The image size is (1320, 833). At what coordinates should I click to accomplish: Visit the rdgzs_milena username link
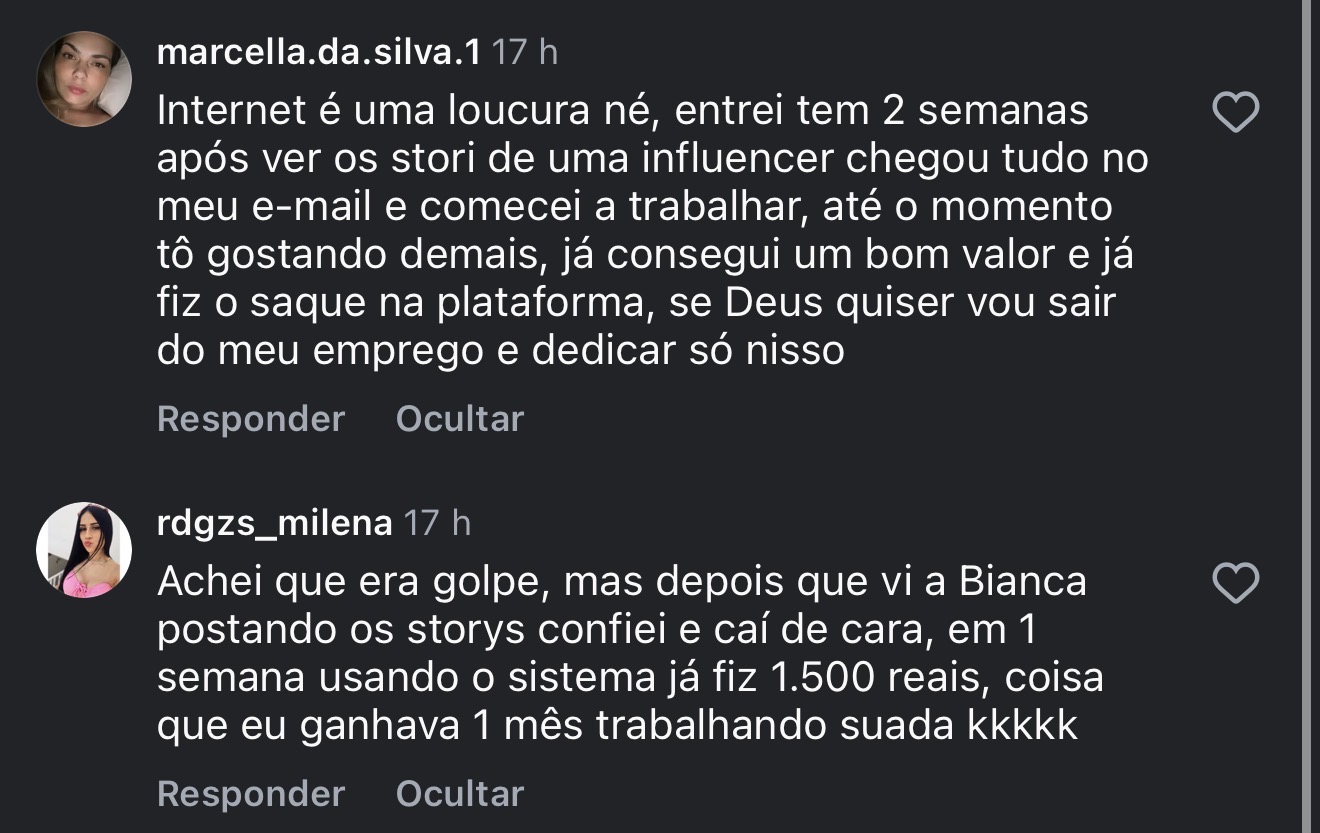coord(274,523)
